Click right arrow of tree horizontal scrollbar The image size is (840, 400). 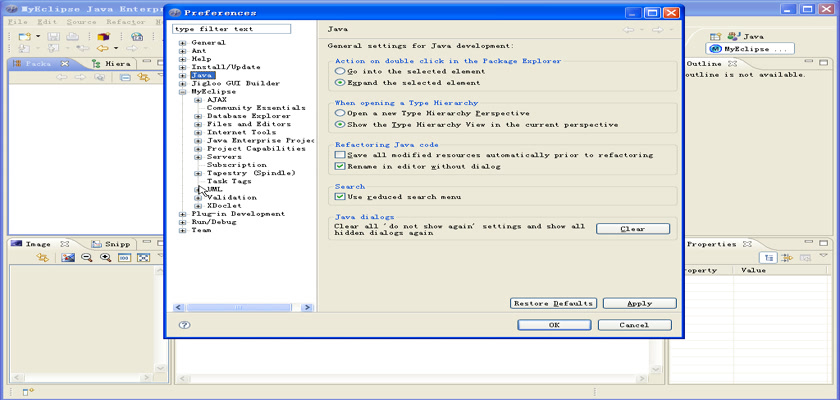(x=308, y=308)
